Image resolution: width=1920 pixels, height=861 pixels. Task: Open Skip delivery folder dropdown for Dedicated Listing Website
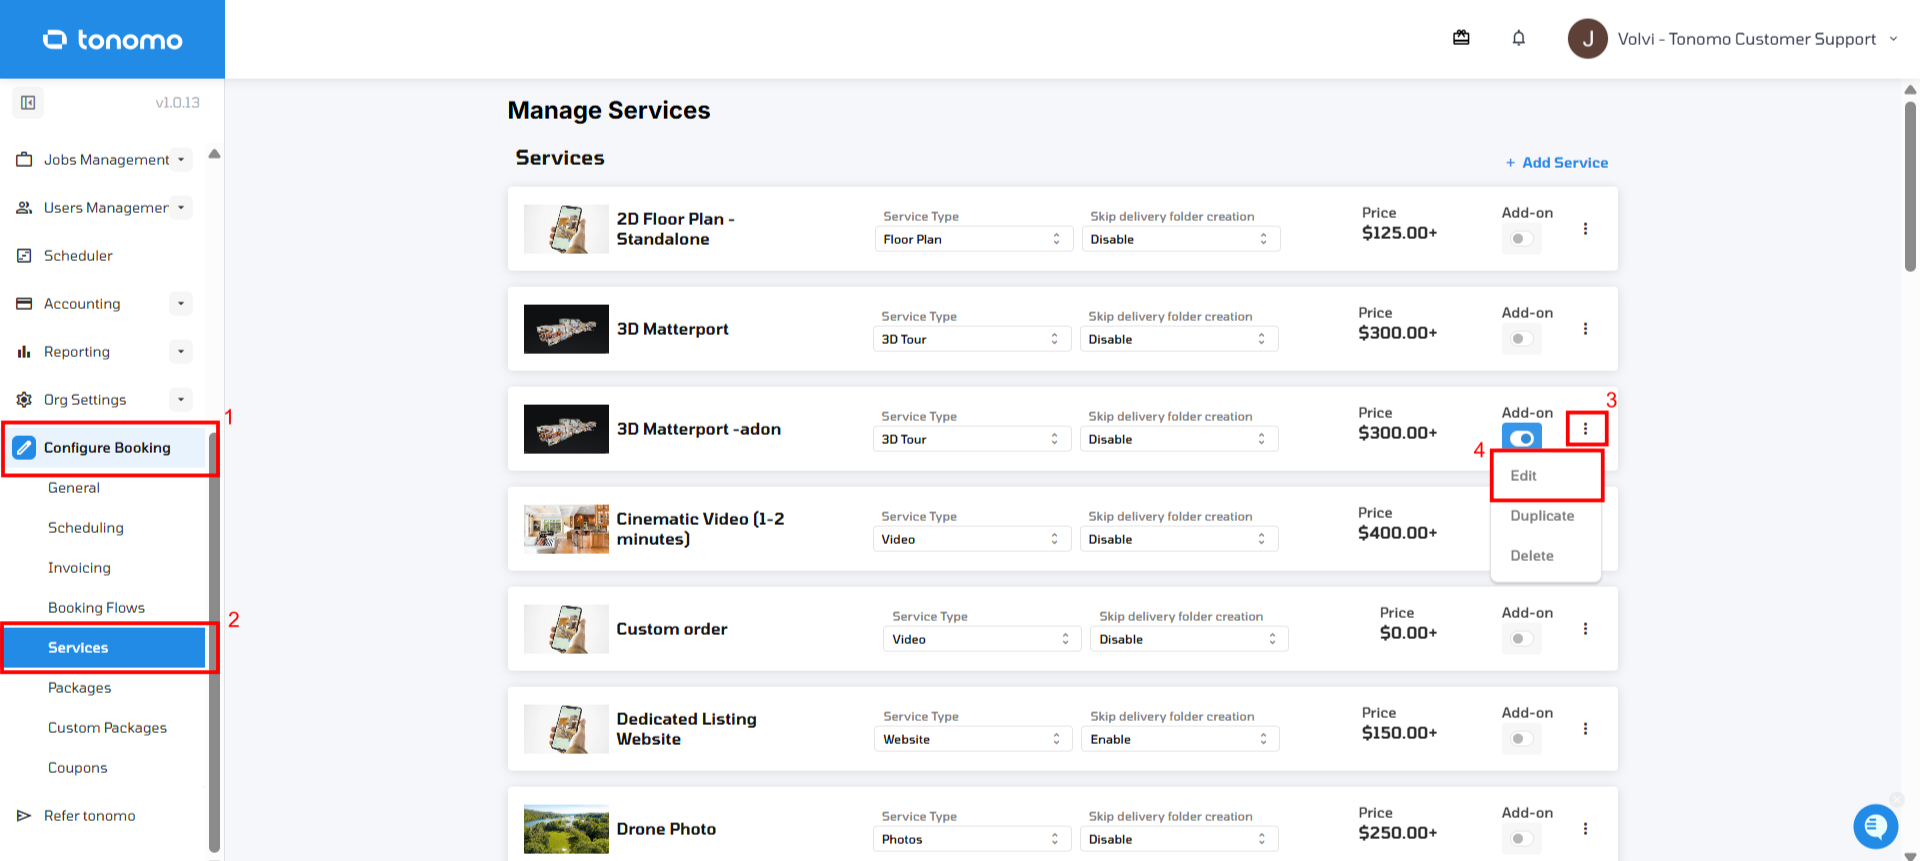tap(1181, 739)
